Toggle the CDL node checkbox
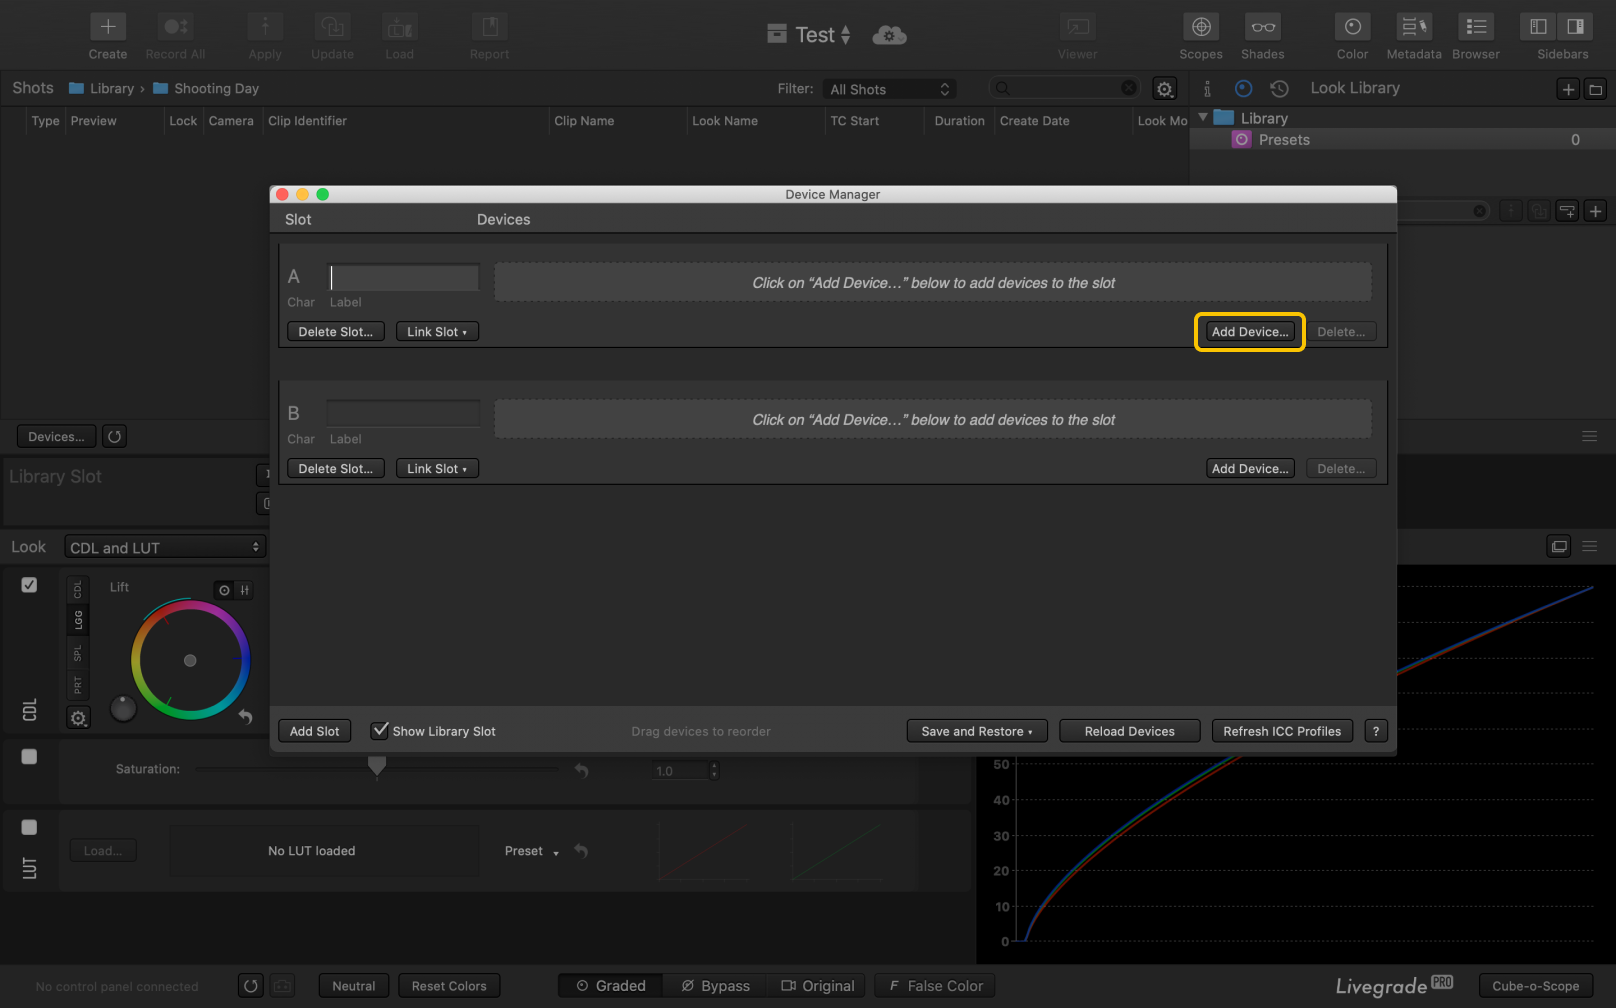The width and height of the screenshot is (1616, 1008). (29, 585)
